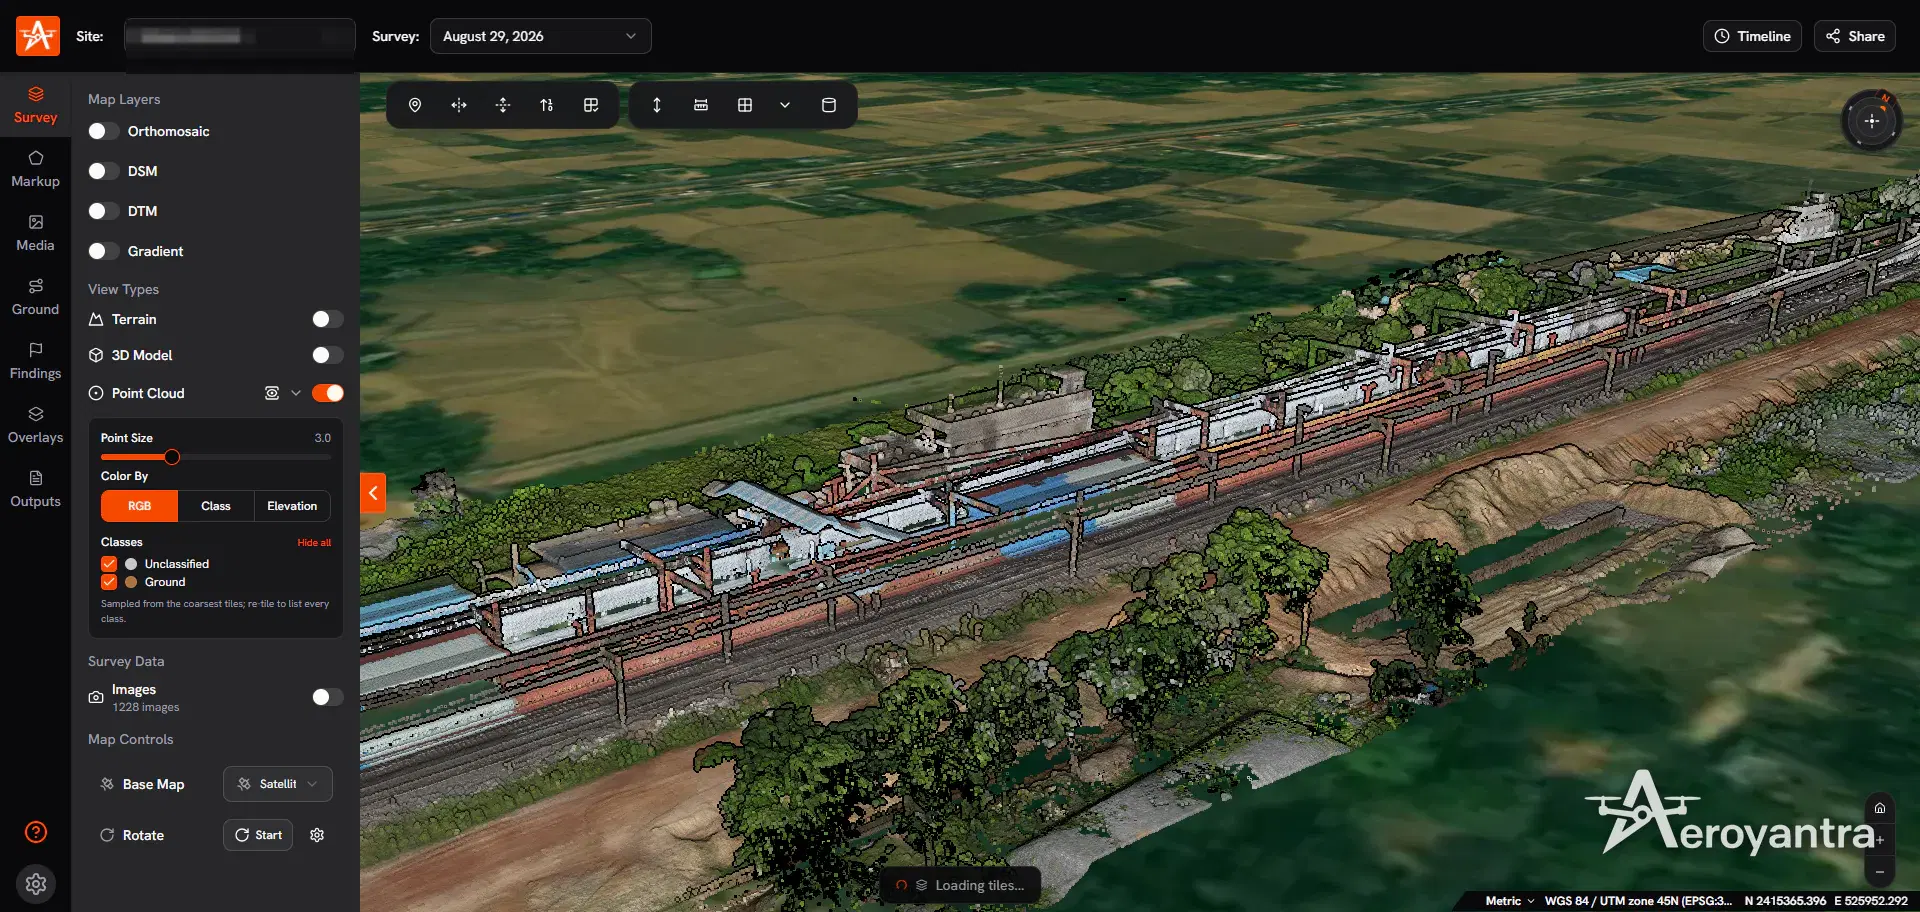The image size is (1920, 912).
Task: Click the point cloud view camera icon
Action: (272, 393)
